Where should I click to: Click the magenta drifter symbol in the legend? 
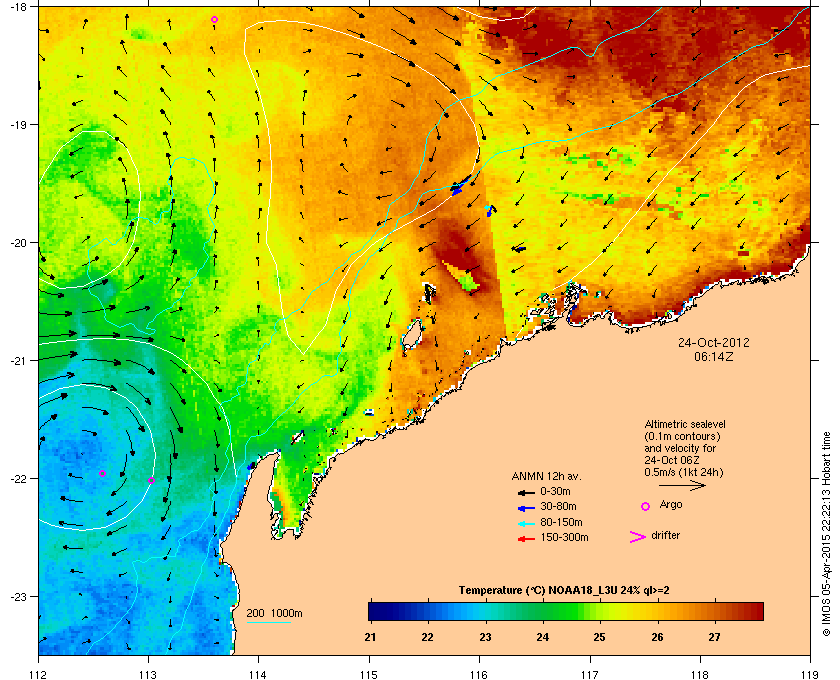637,537
